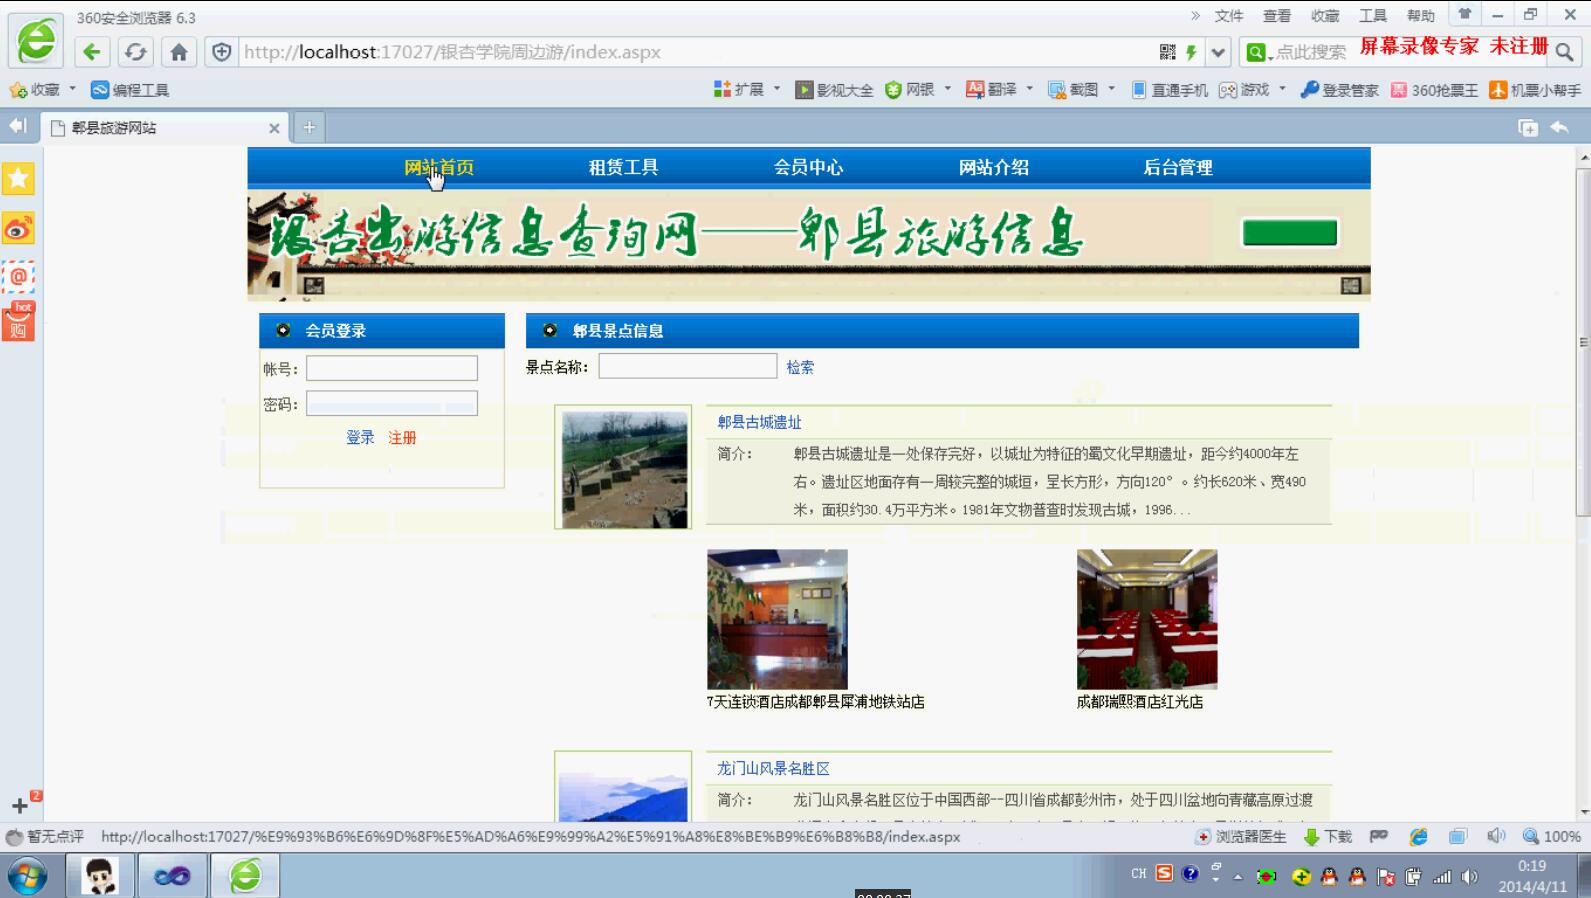Click the 景点名称 search input
This screenshot has width=1591, height=898.
(688, 366)
